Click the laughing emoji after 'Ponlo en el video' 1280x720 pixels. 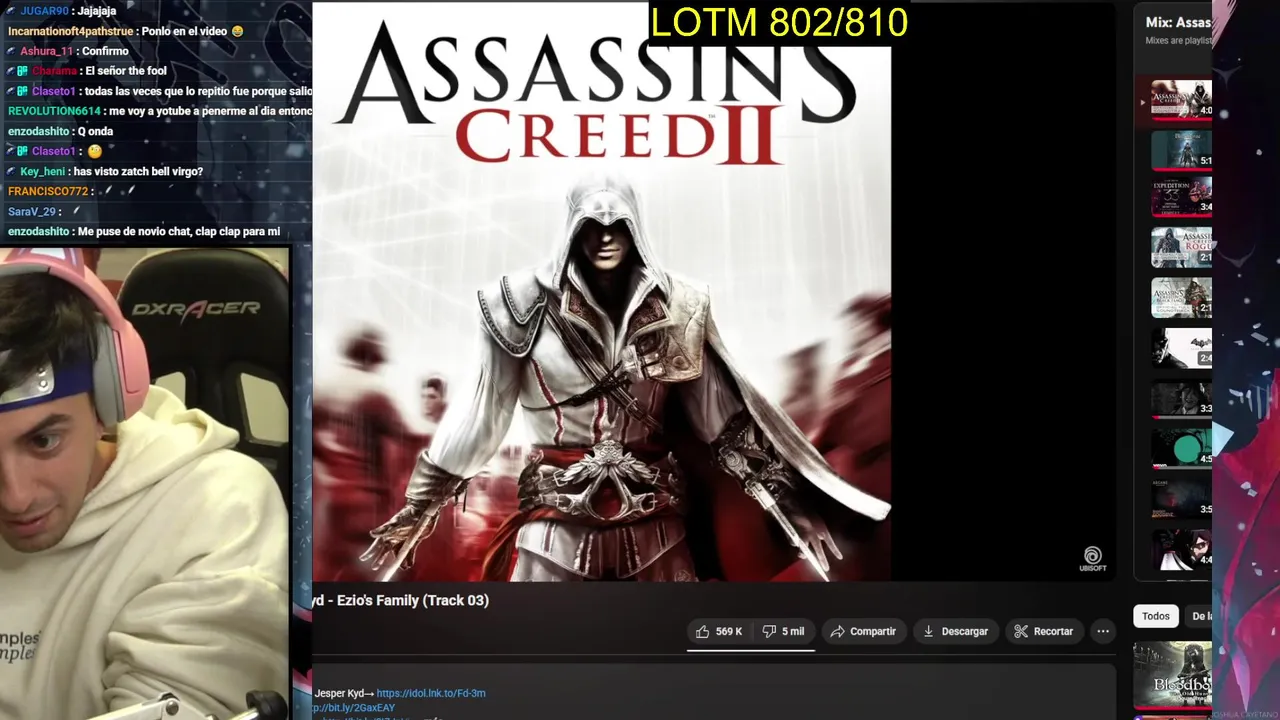[x=237, y=31]
